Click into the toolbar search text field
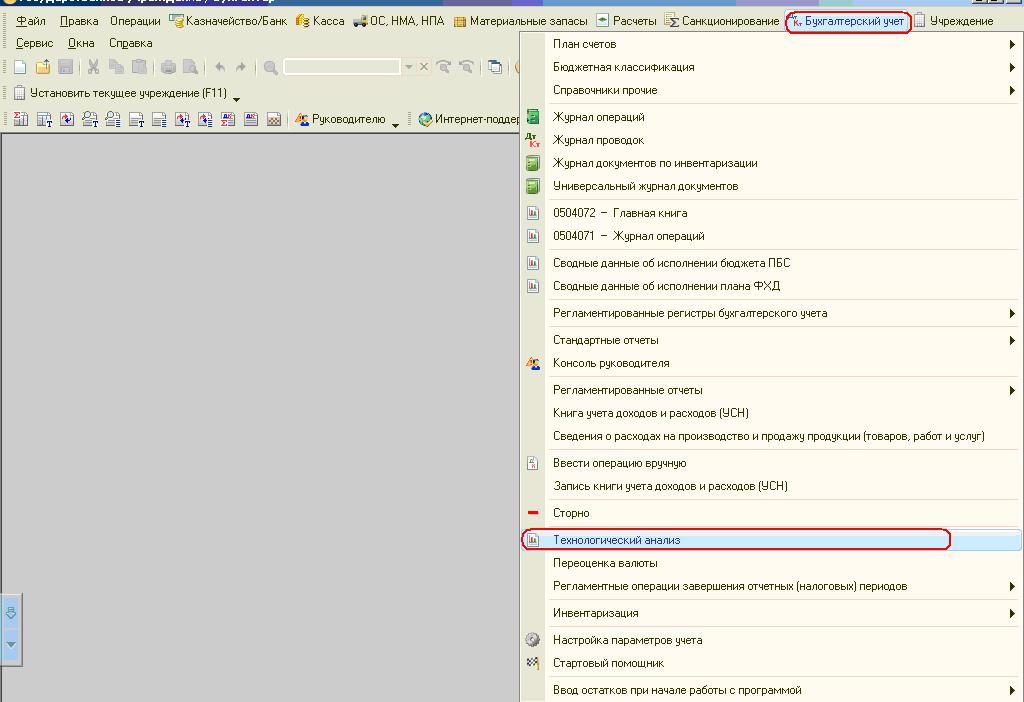1024x702 pixels. 342,67
